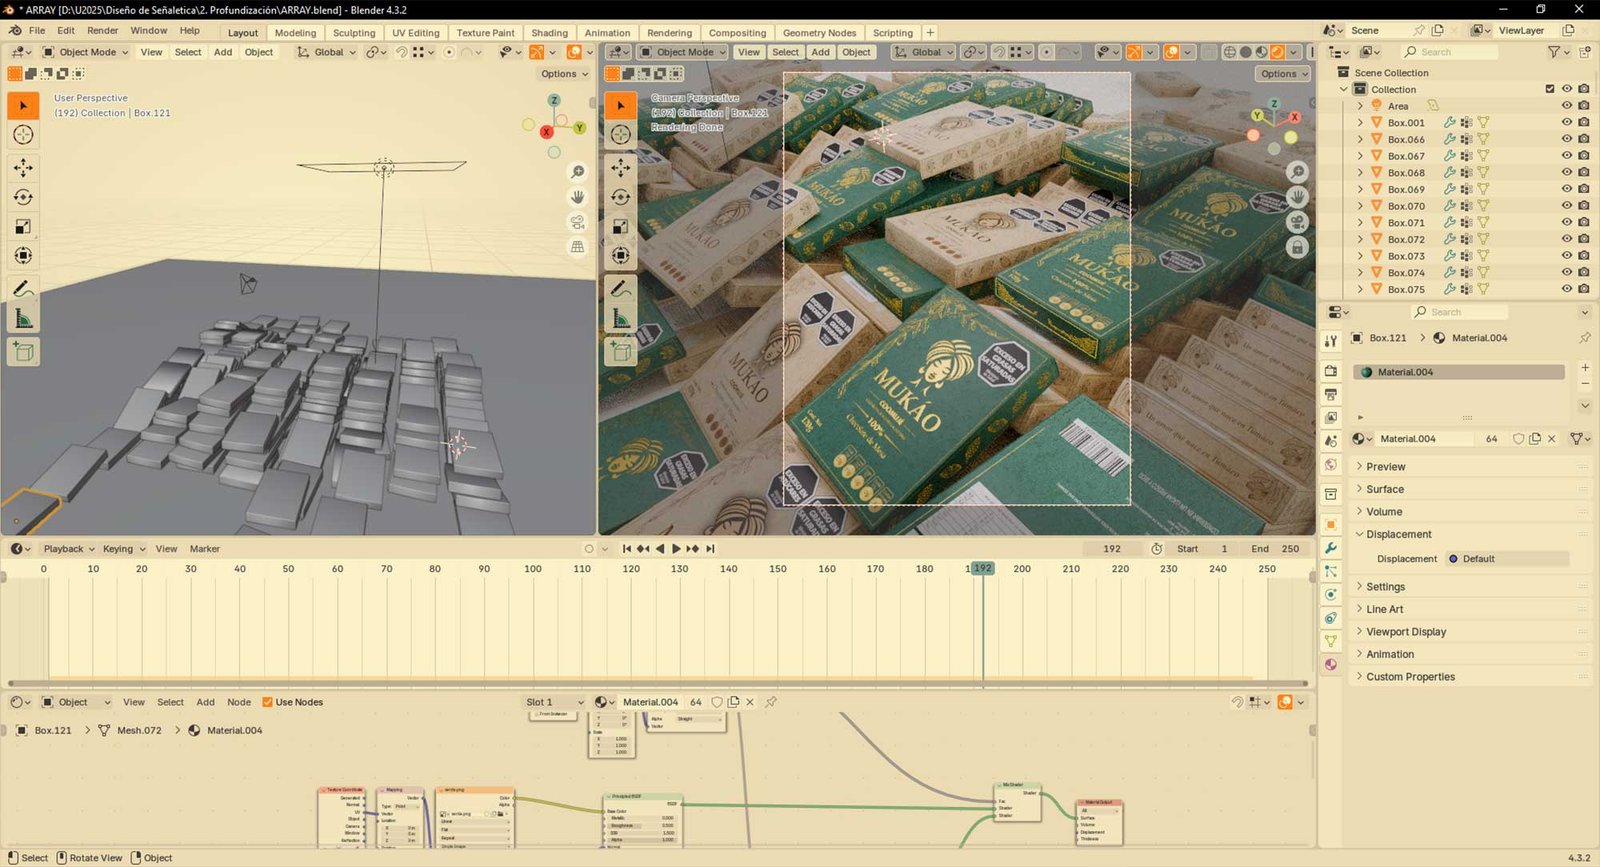Add a new collection in the outliner

pyautogui.click(x=1584, y=52)
